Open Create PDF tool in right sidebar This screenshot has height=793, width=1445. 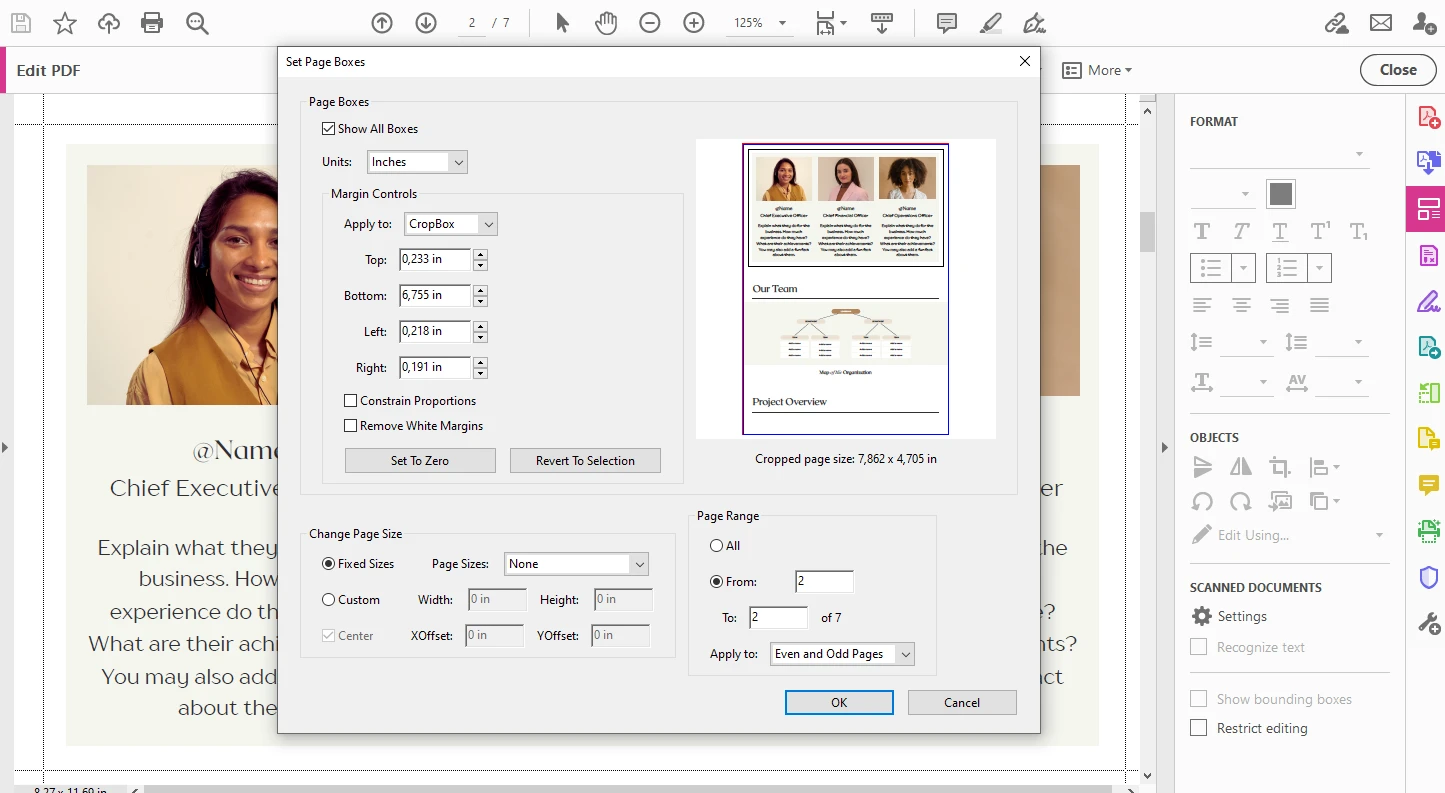pyautogui.click(x=1428, y=116)
